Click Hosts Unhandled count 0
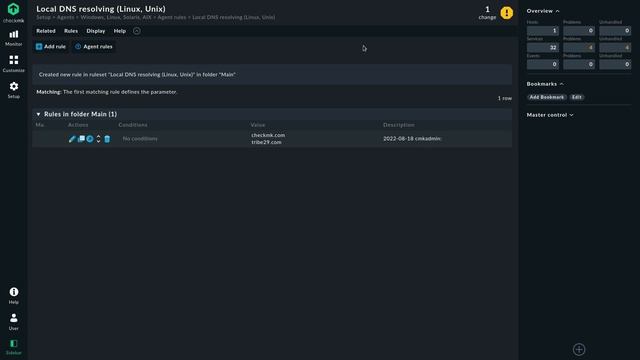This screenshot has width=640, height=360. (x=615, y=31)
